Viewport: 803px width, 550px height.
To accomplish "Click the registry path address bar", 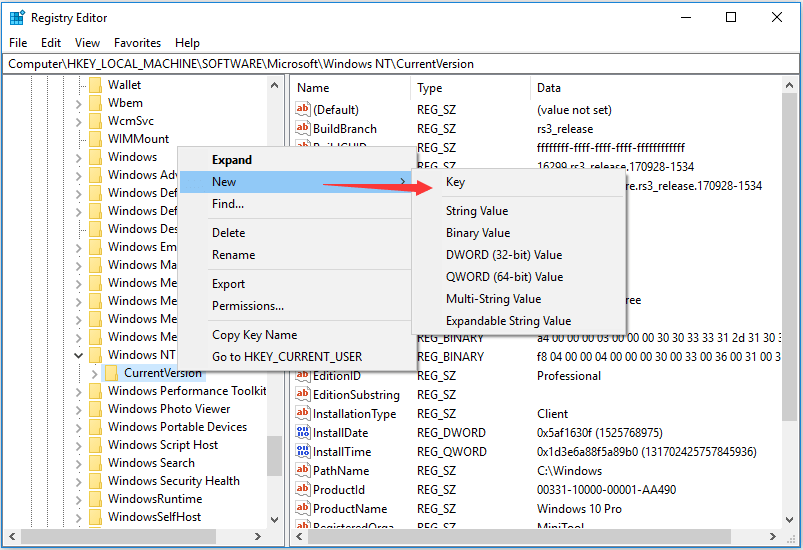I will (400, 64).
